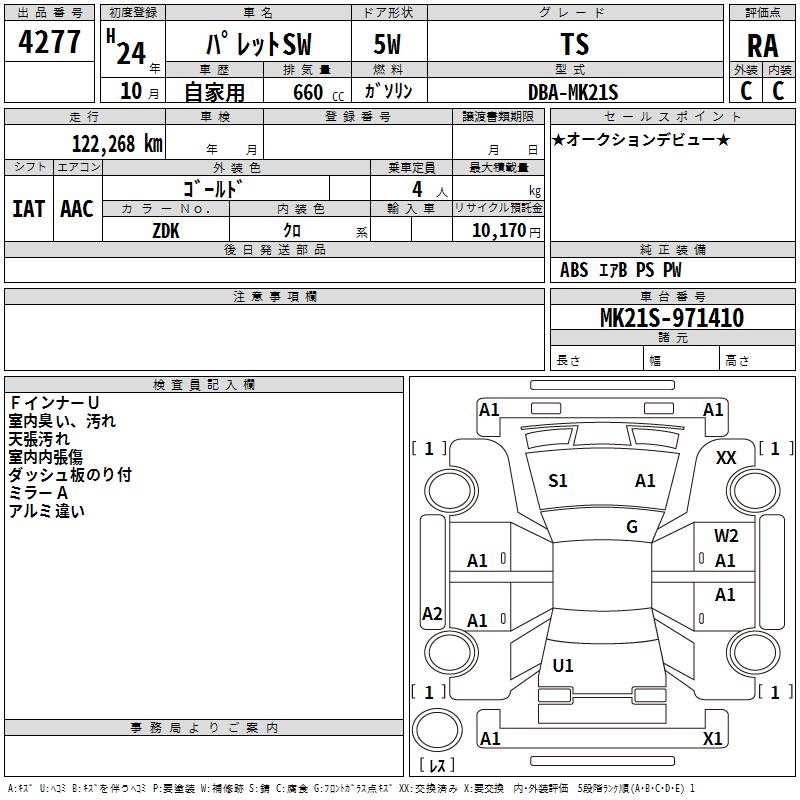Select vehicle history 自家用

tap(214, 92)
